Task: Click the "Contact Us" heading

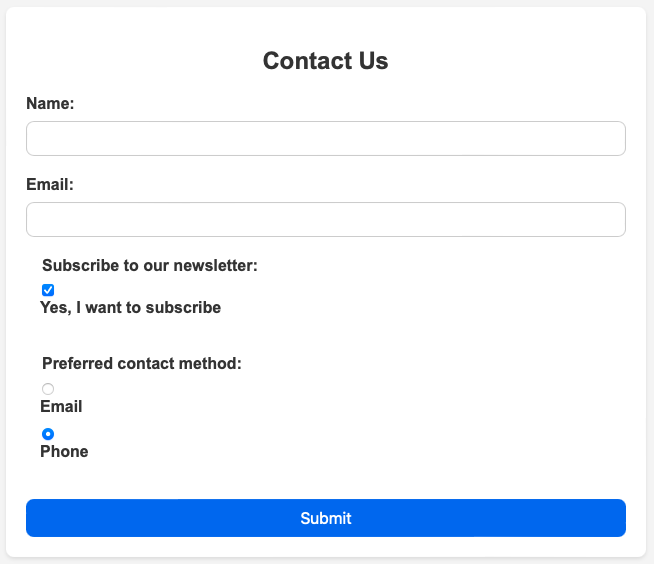Action: [325, 61]
